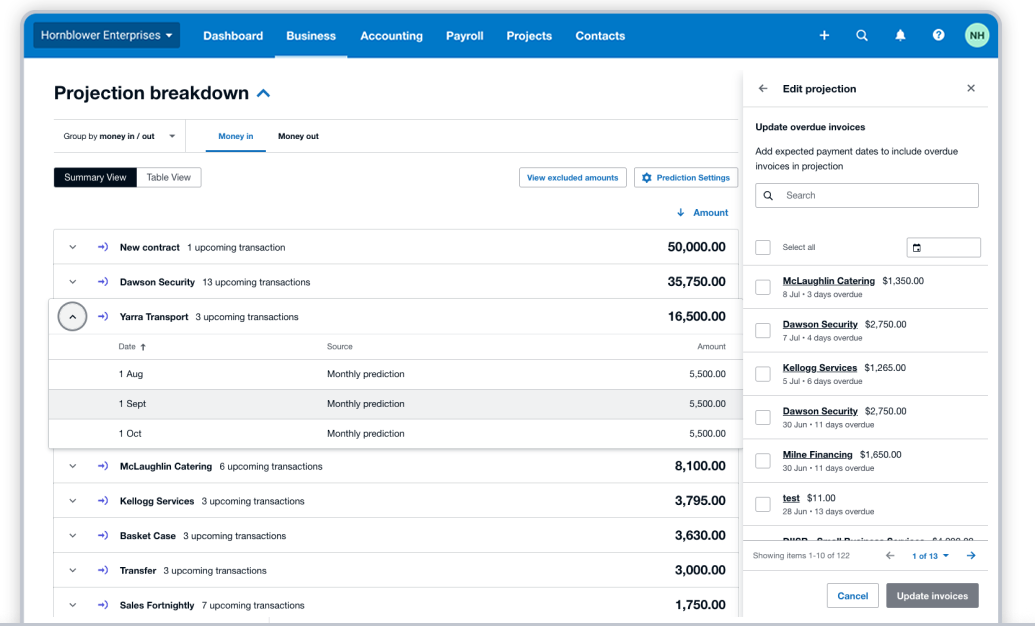The width and height of the screenshot is (1035, 626).
Task: Collapse the Yarra Transport row
Action: (73, 317)
